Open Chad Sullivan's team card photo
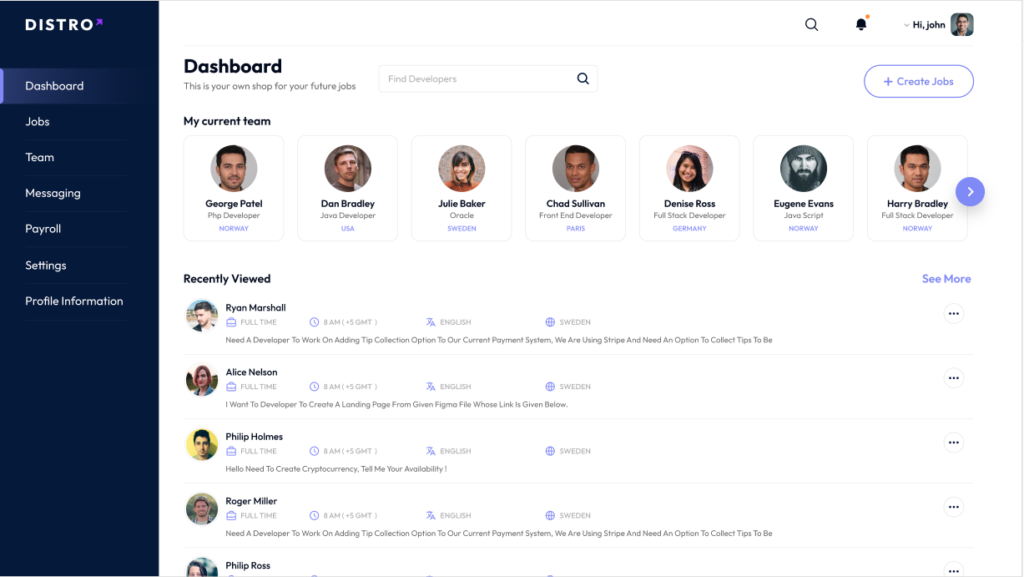The height and width of the screenshot is (577, 1024). [x=575, y=168]
